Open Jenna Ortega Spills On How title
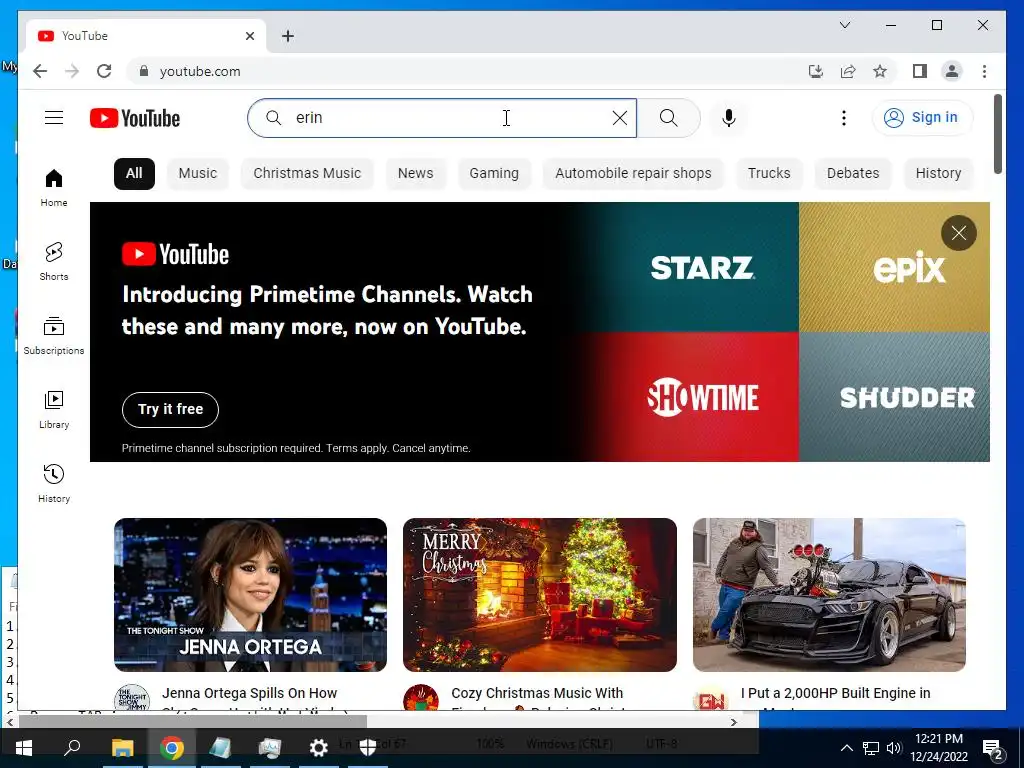 (249, 693)
